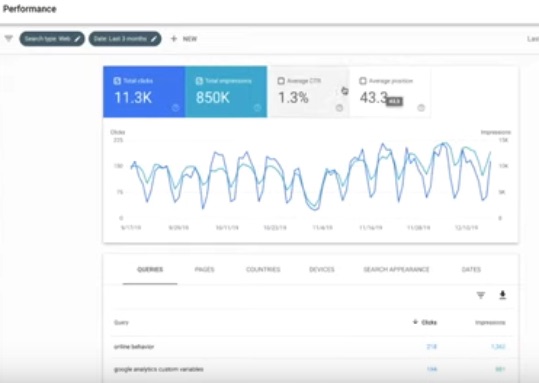This screenshot has height=383, width=539.
Task: Click the 43.3 average position value
Action: click(x=374, y=97)
